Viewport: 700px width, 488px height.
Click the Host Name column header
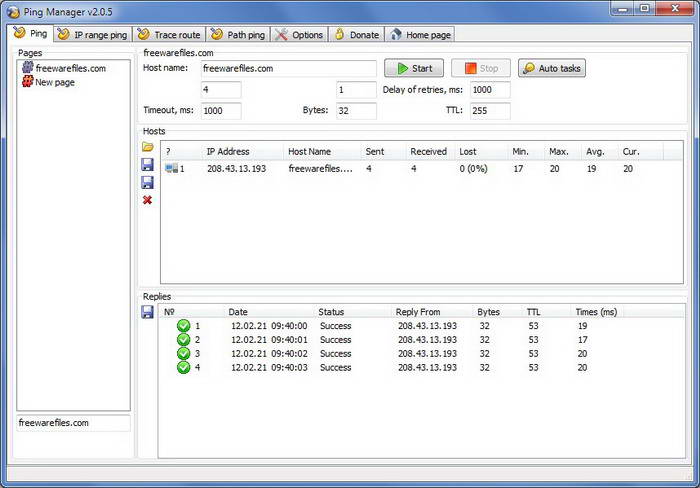click(322, 151)
